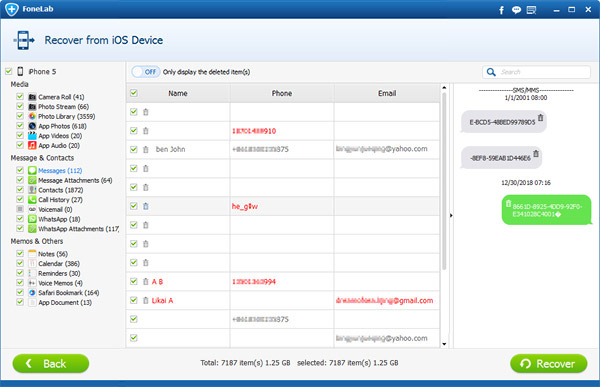This screenshot has width=600, height=387.
Task: Click the Recover from iOS Device phone icon
Action: pyautogui.click(x=24, y=40)
